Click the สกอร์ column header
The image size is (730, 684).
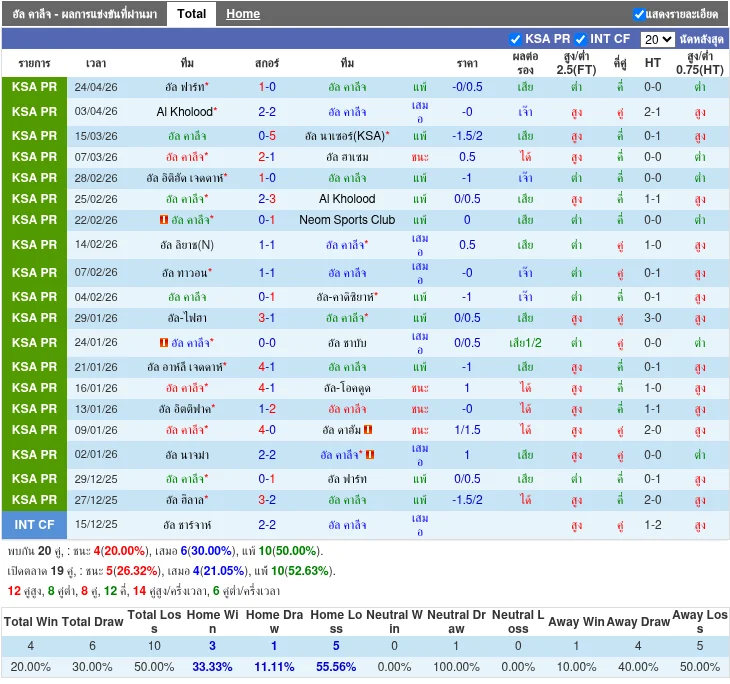click(x=267, y=63)
